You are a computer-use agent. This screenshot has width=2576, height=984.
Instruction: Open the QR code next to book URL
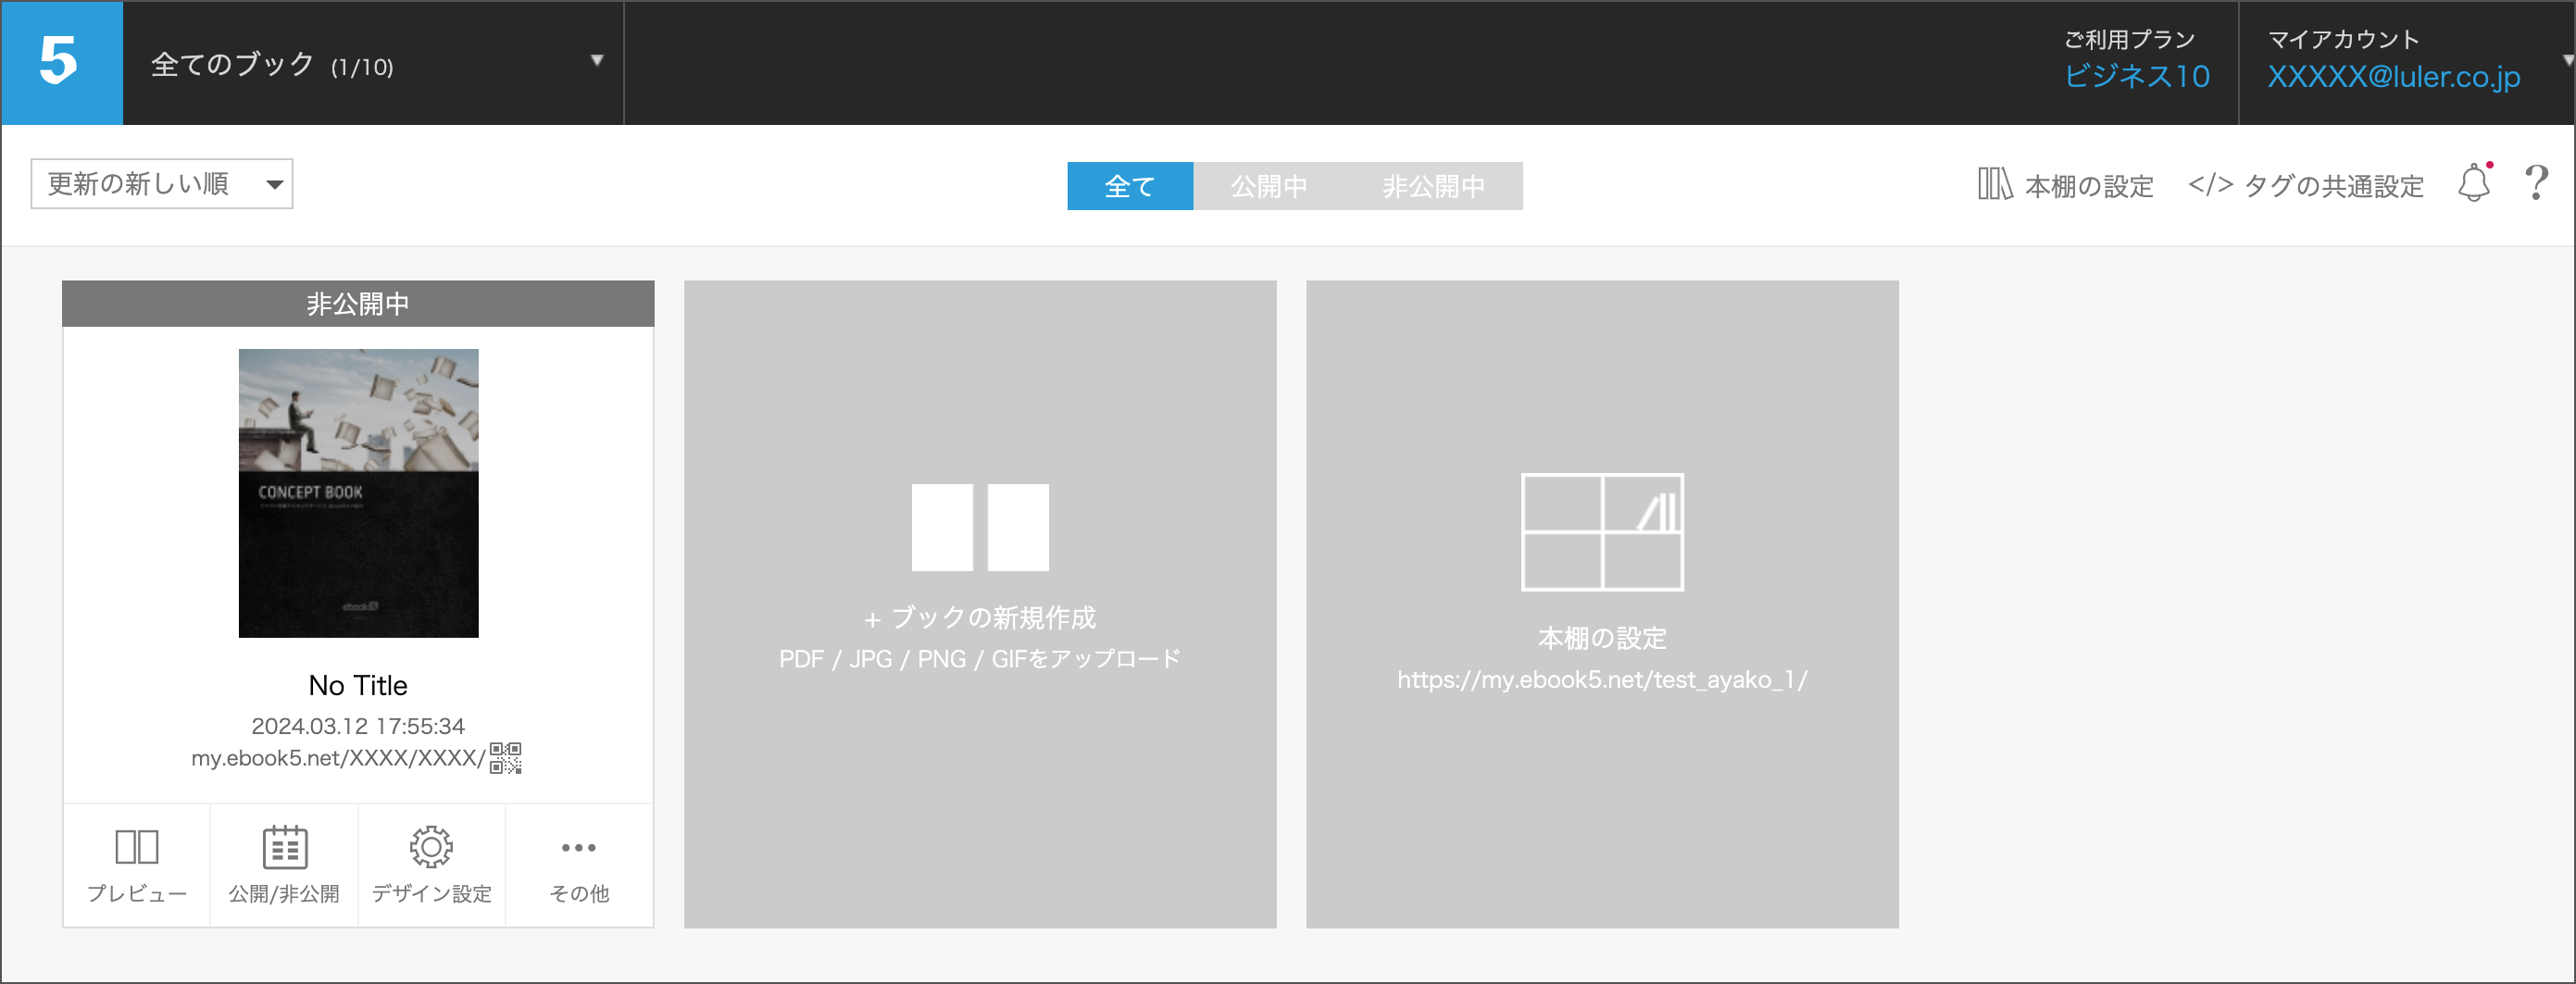(x=505, y=758)
